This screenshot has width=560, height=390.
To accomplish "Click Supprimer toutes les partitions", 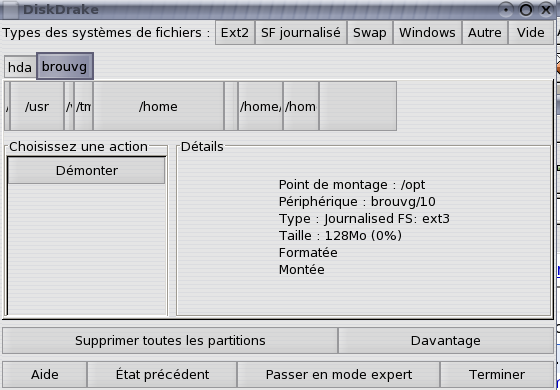I will click(170, 341).
